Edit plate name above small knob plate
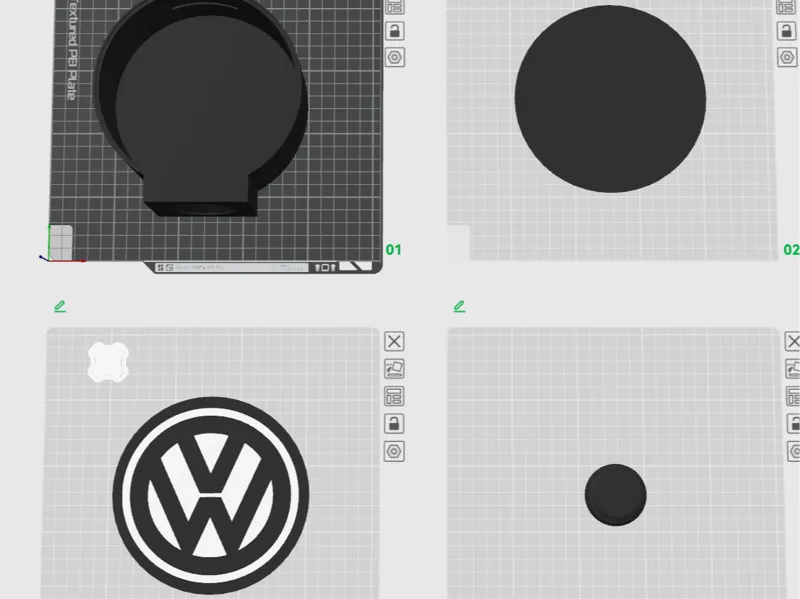 459,306
